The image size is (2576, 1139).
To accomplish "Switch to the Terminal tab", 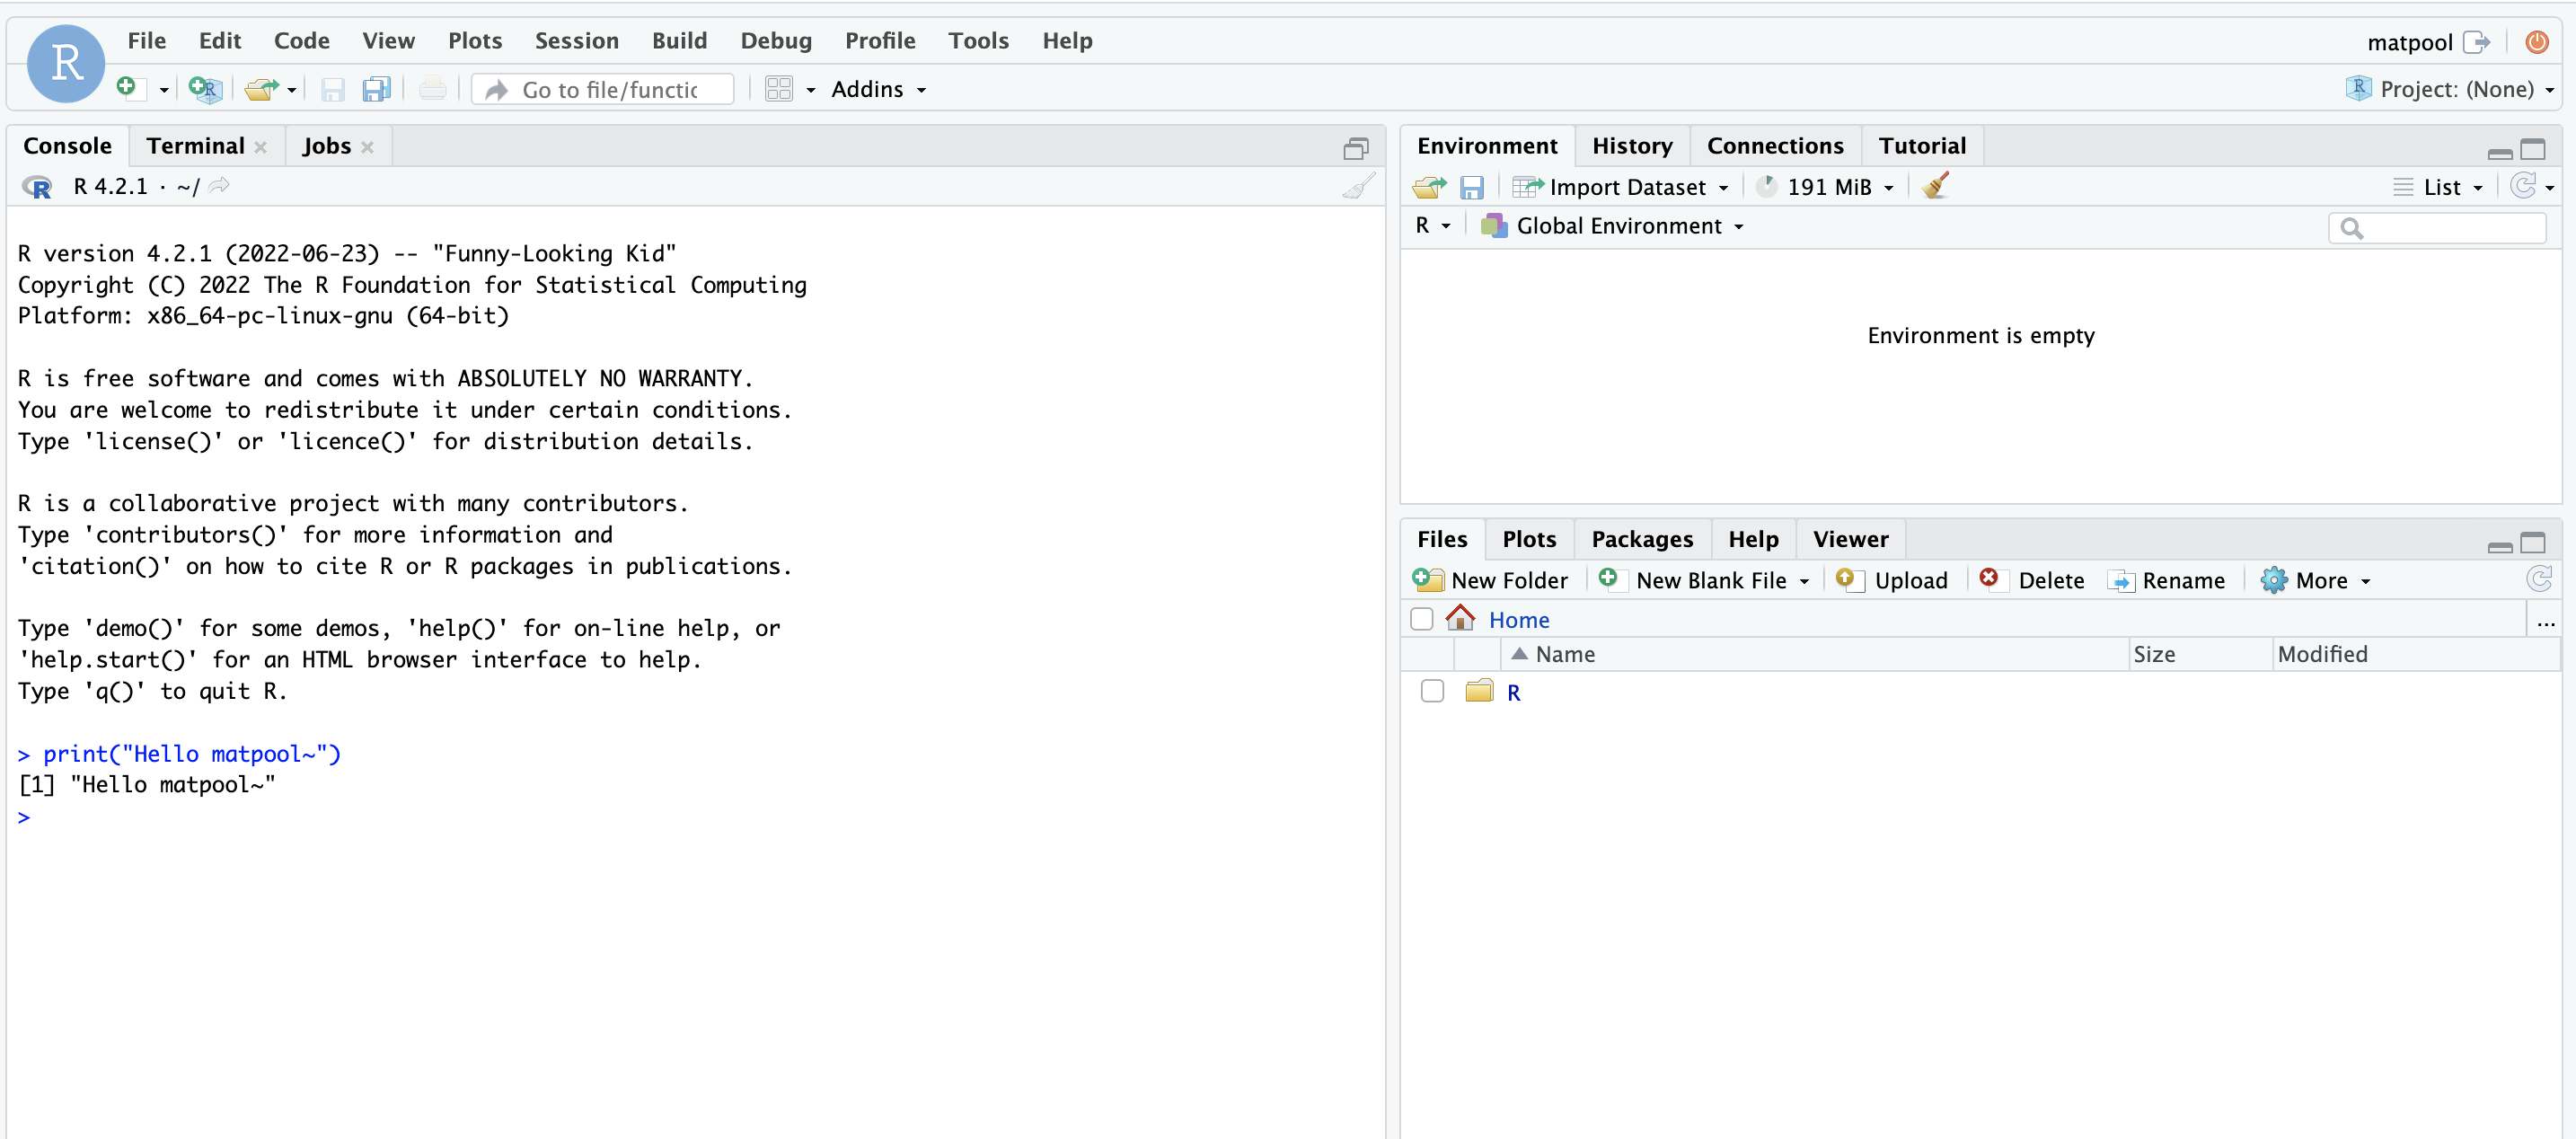I will (x=196, y=146).
